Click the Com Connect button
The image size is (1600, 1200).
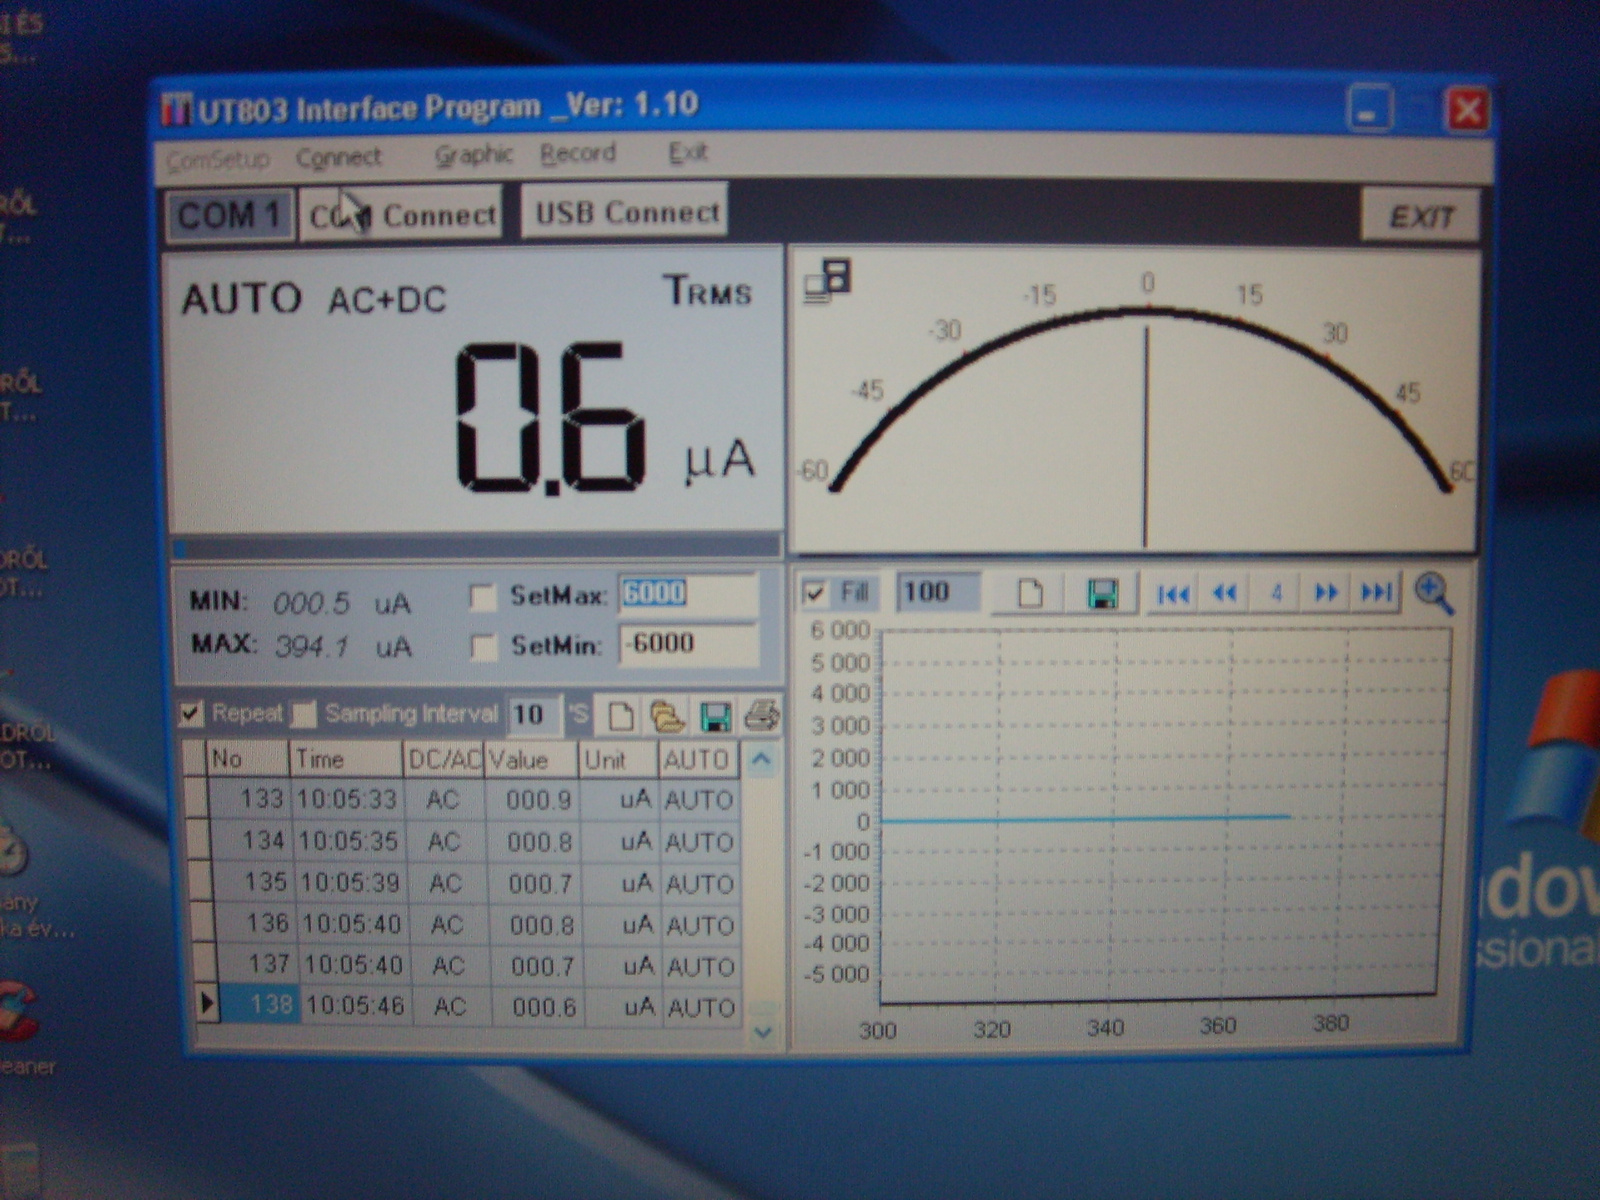coord(402,214)
